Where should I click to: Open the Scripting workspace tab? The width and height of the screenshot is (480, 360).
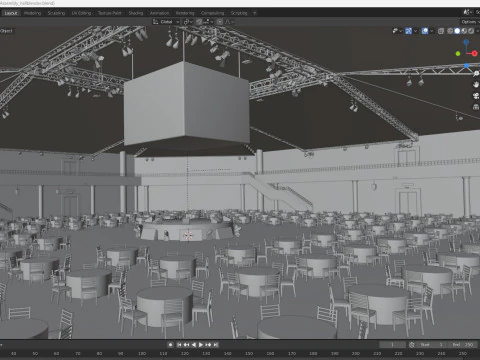pos(239,13)
